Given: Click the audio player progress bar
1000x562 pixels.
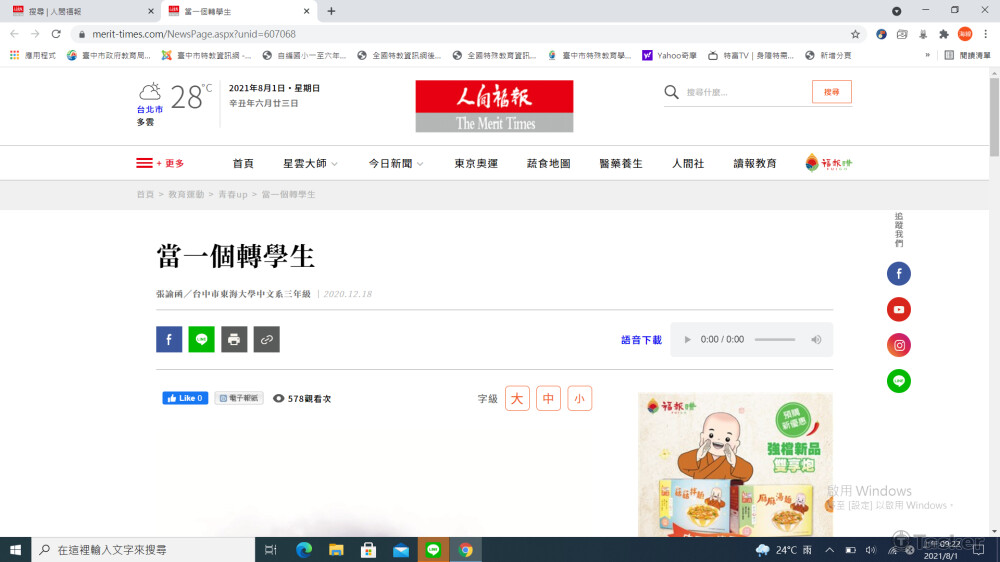Looking at the screenshot, I should click(x=774, y=340).
